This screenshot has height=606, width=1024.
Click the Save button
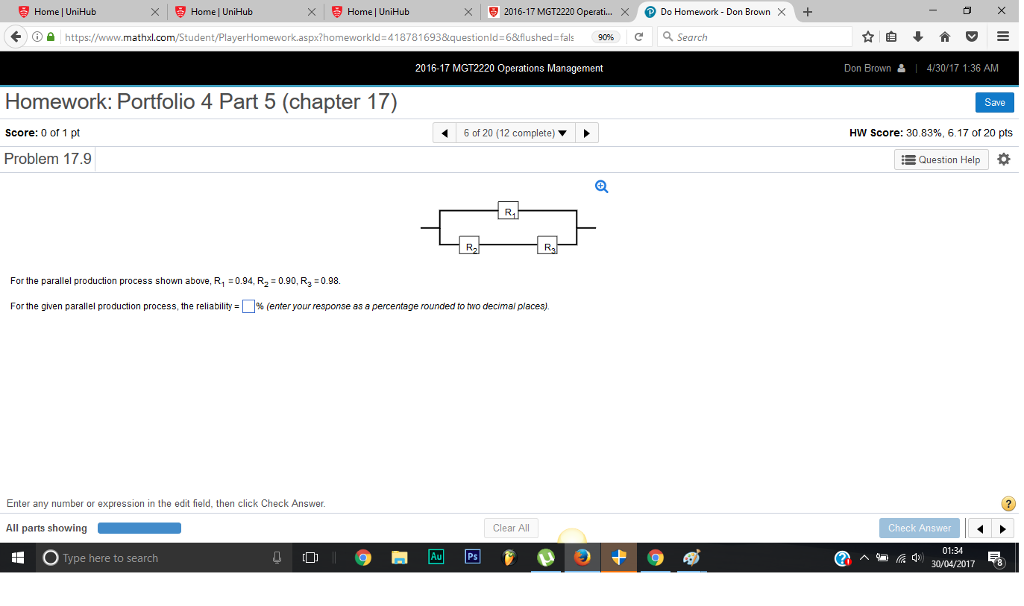(996, 102)
